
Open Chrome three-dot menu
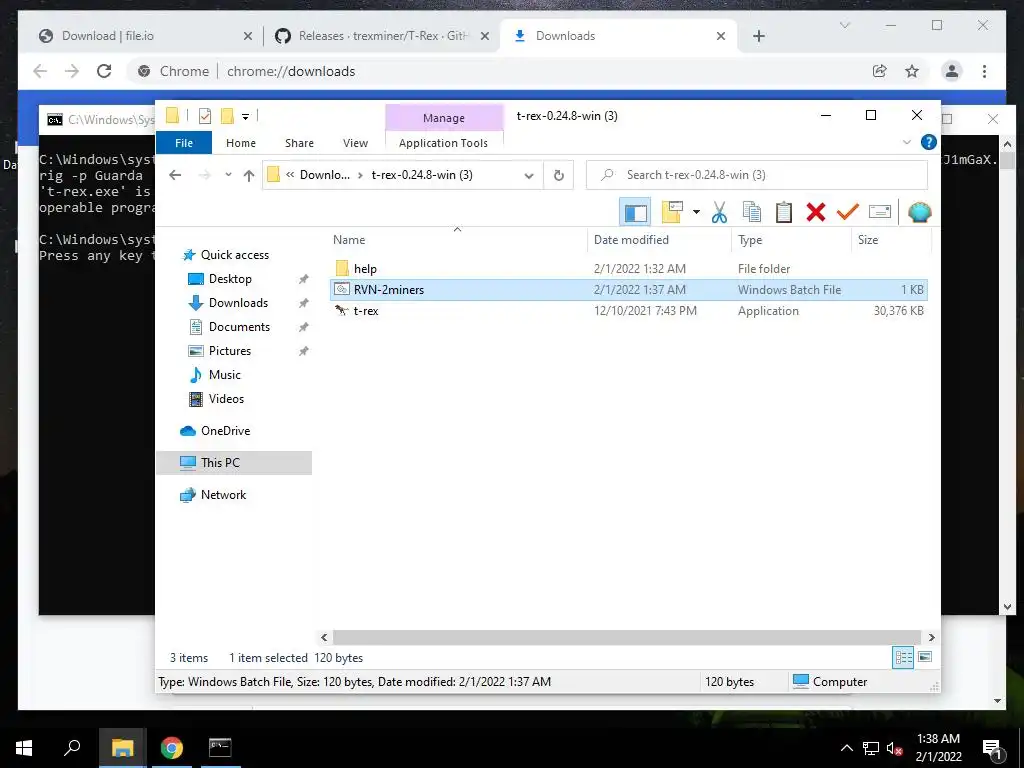point(984,71)
